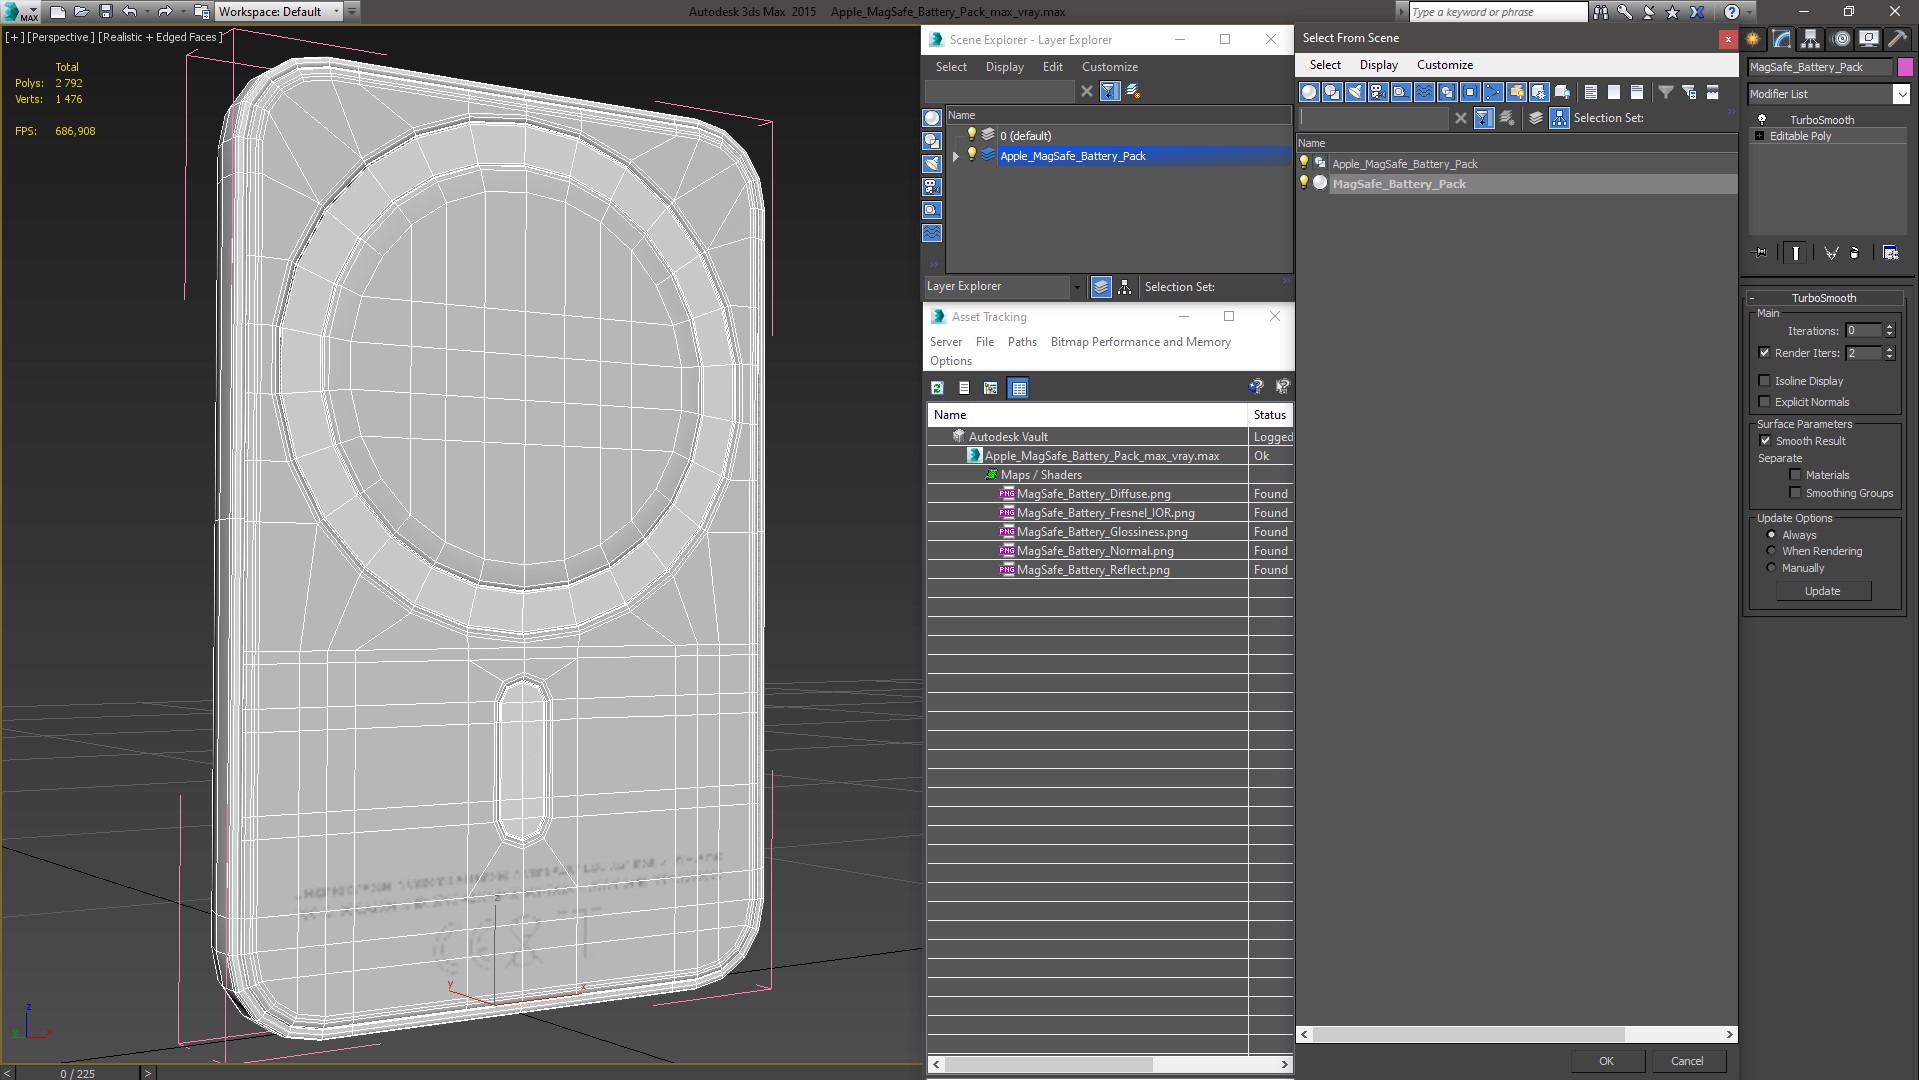Toggle Display Shapes filter in Select From Scene
The height and width of the screenshot is (1080, 1919).
1332,92
